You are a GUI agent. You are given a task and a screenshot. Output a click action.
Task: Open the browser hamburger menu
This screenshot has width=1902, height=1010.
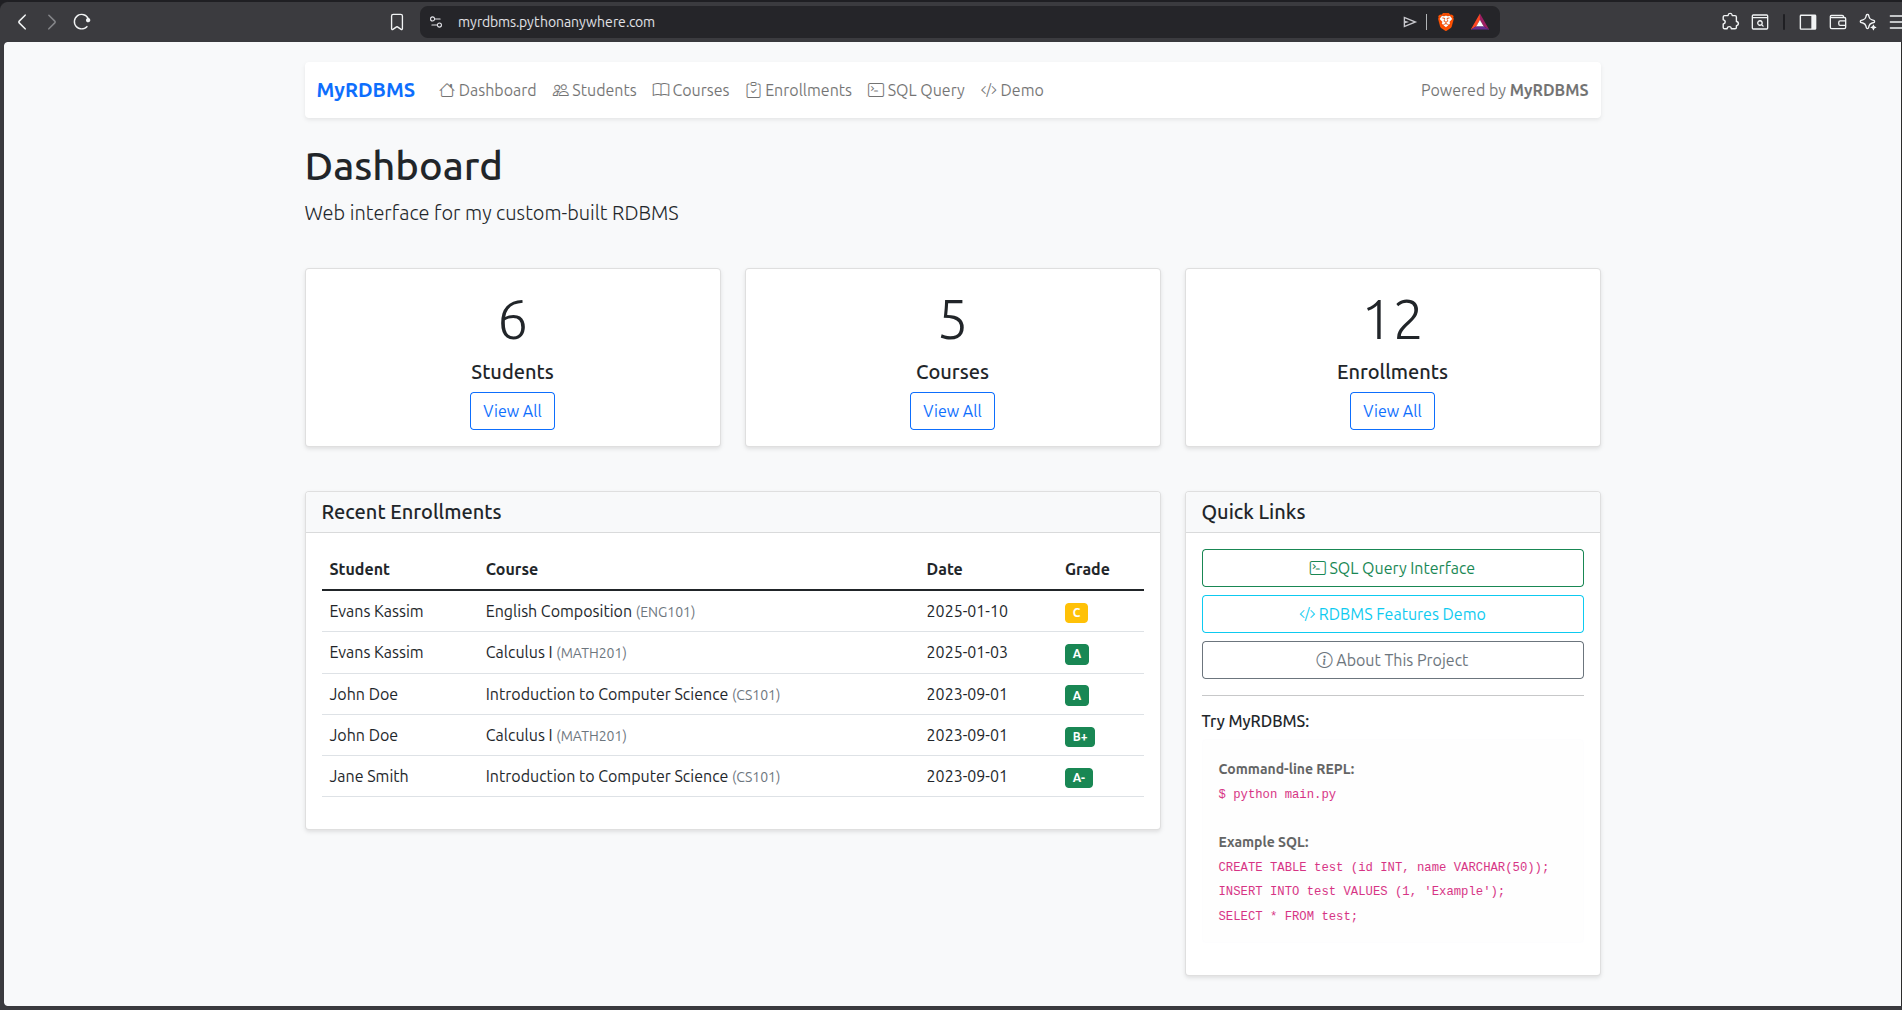coord(1894,21)
